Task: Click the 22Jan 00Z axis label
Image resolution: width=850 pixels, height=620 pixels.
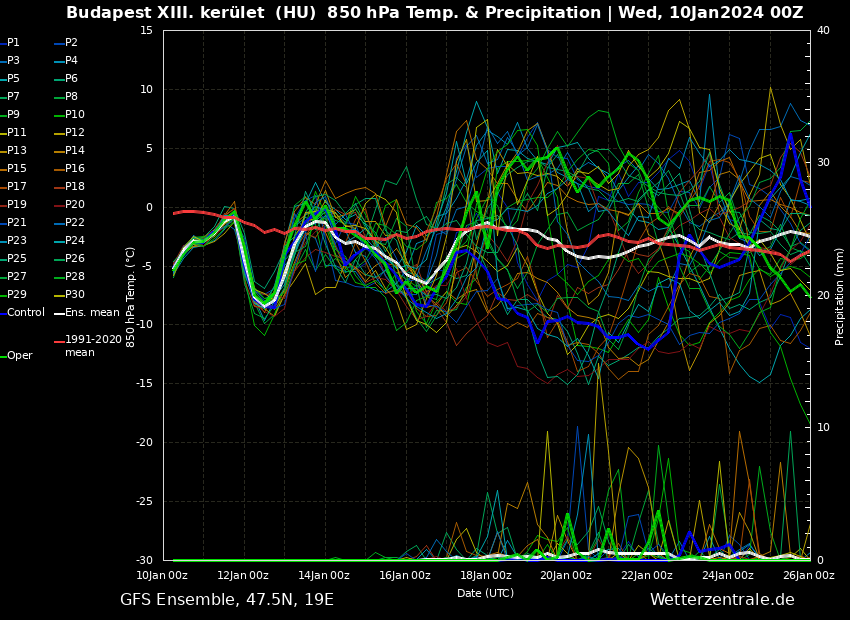Action: click(647, 575)
